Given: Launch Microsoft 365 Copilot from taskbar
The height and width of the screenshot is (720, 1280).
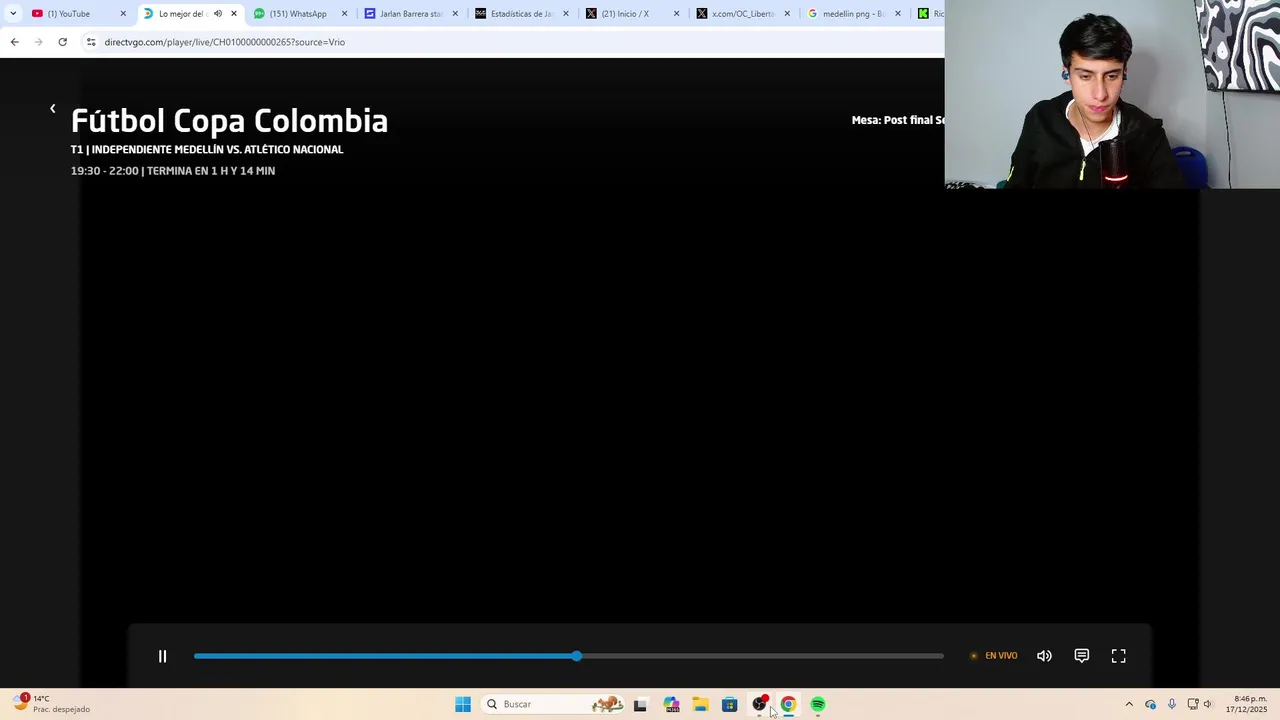Looking at the screenshot, I should click(x=671, y=704).
